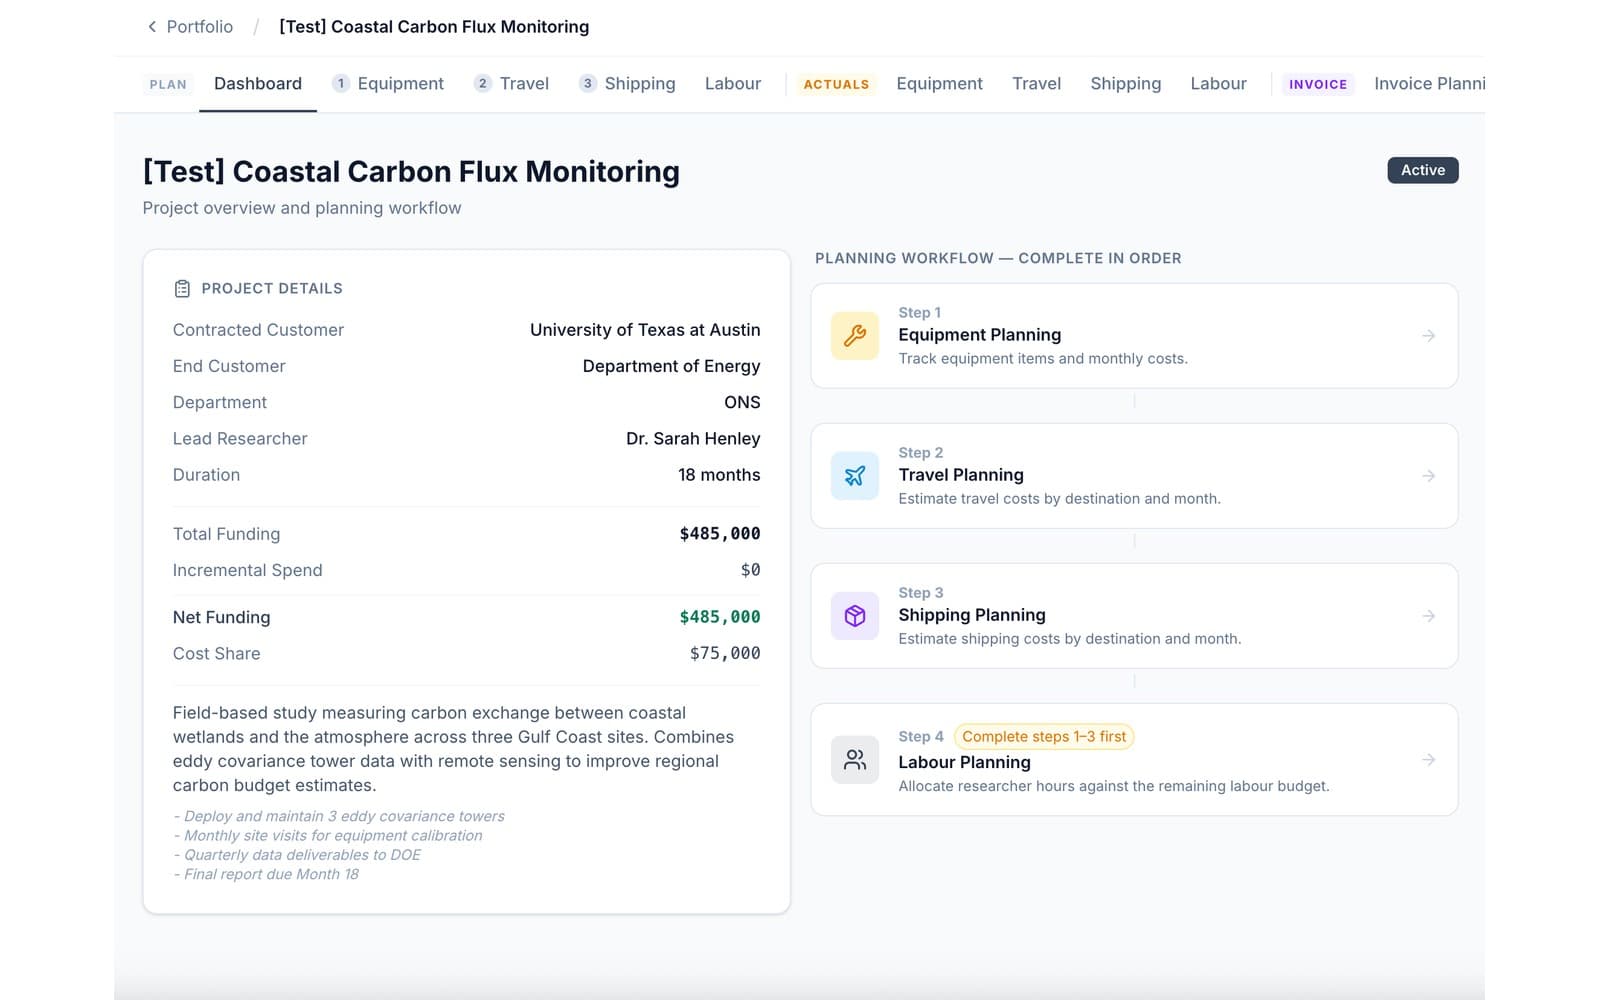Click the Planning Workflow heading
Viewport: 1600px width, 1000px height.
coord(998,259)
